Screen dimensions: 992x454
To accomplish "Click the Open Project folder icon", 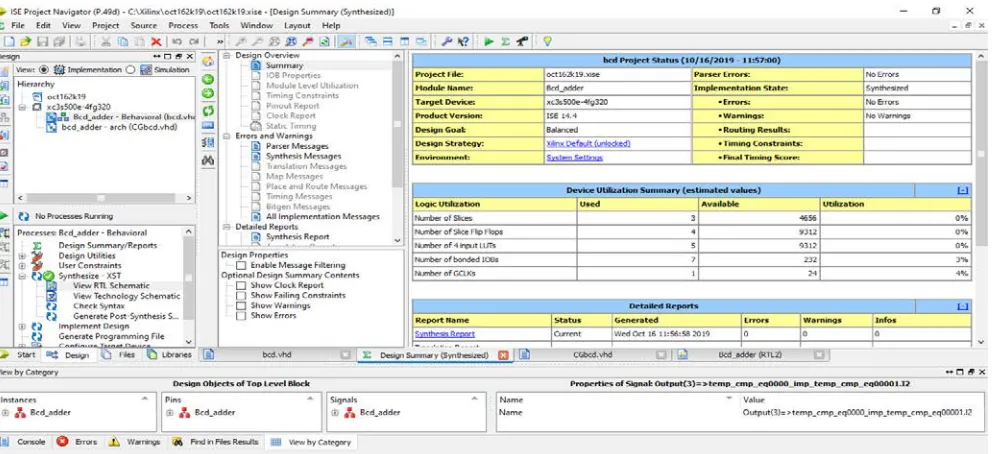I will tap(25, 42).
